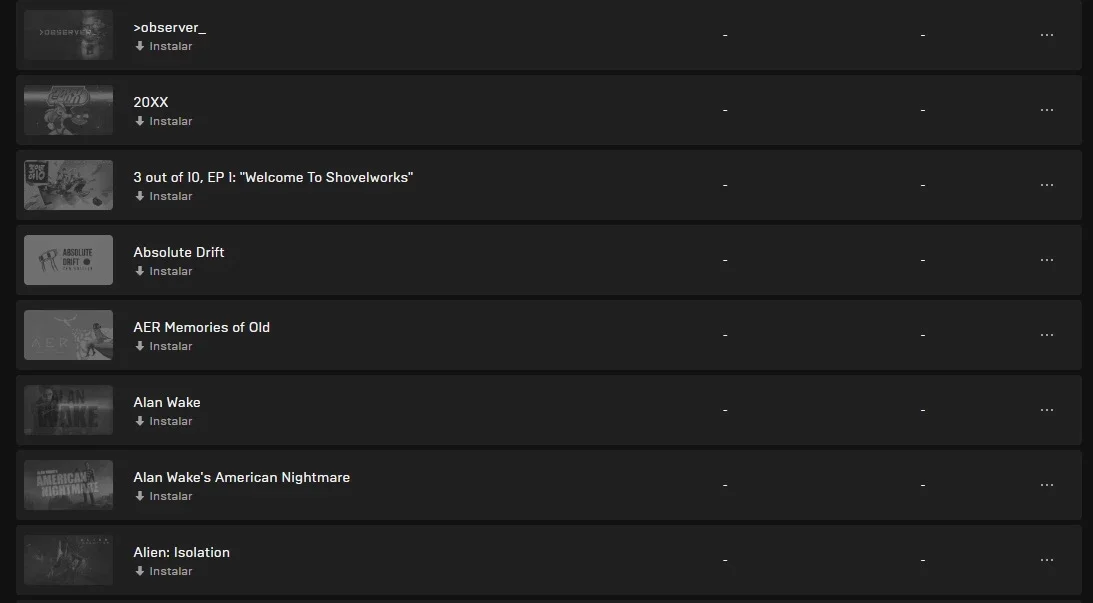Open the three-dot menu for >observer_
The image size is (1093, 603).
point(1046,35)
